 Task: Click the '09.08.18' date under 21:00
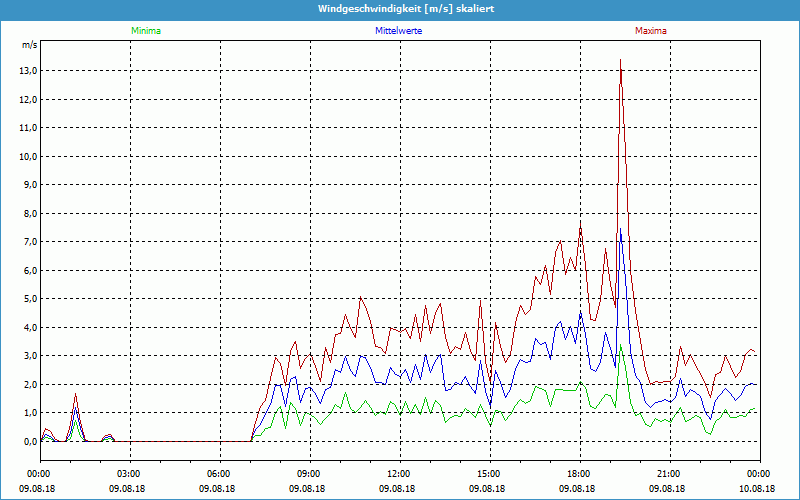coord(667,488)
